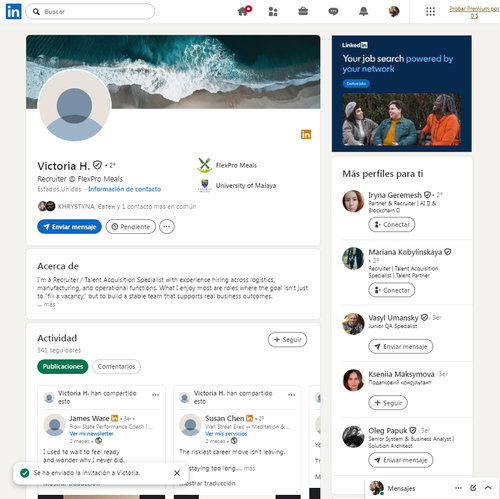Click Enviar mensaje for Oleg Papuk

tap(401, 460)
